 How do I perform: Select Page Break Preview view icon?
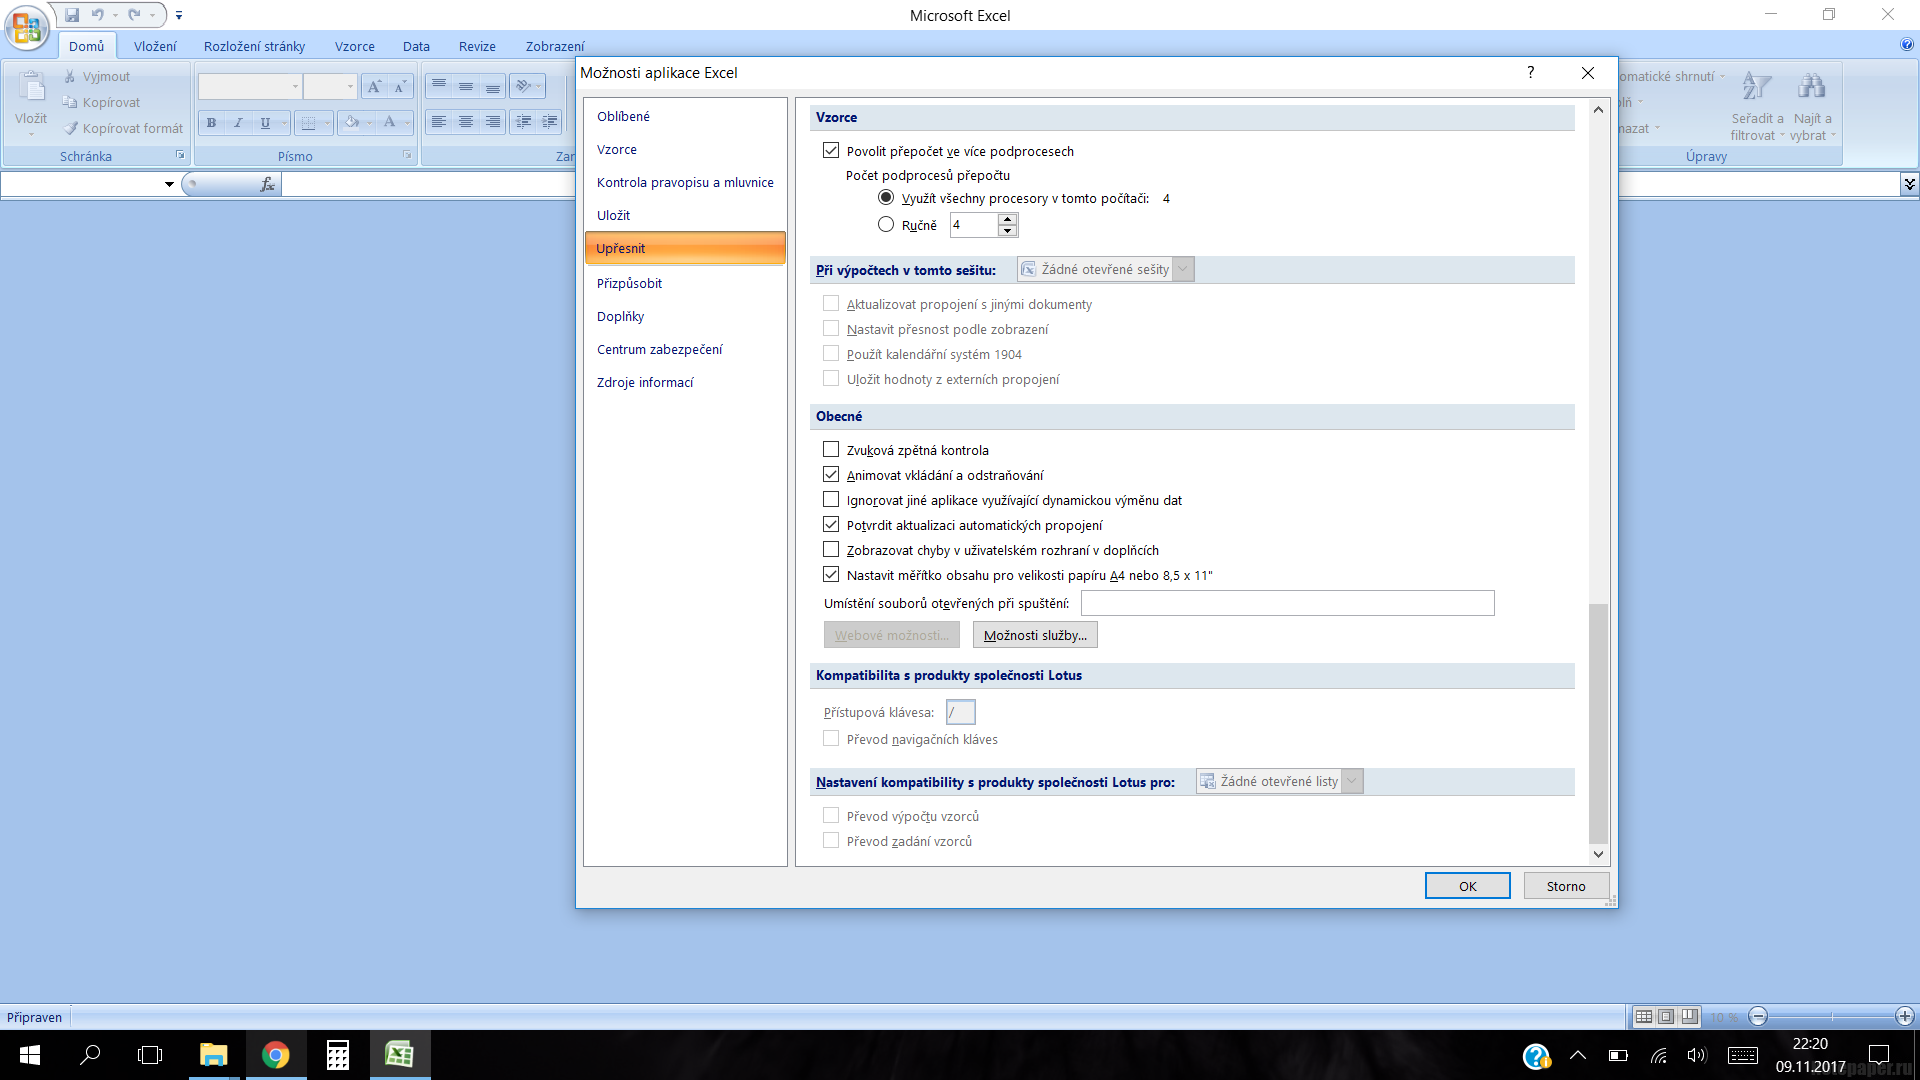pyautogui.click(x=1689, y=1016)
